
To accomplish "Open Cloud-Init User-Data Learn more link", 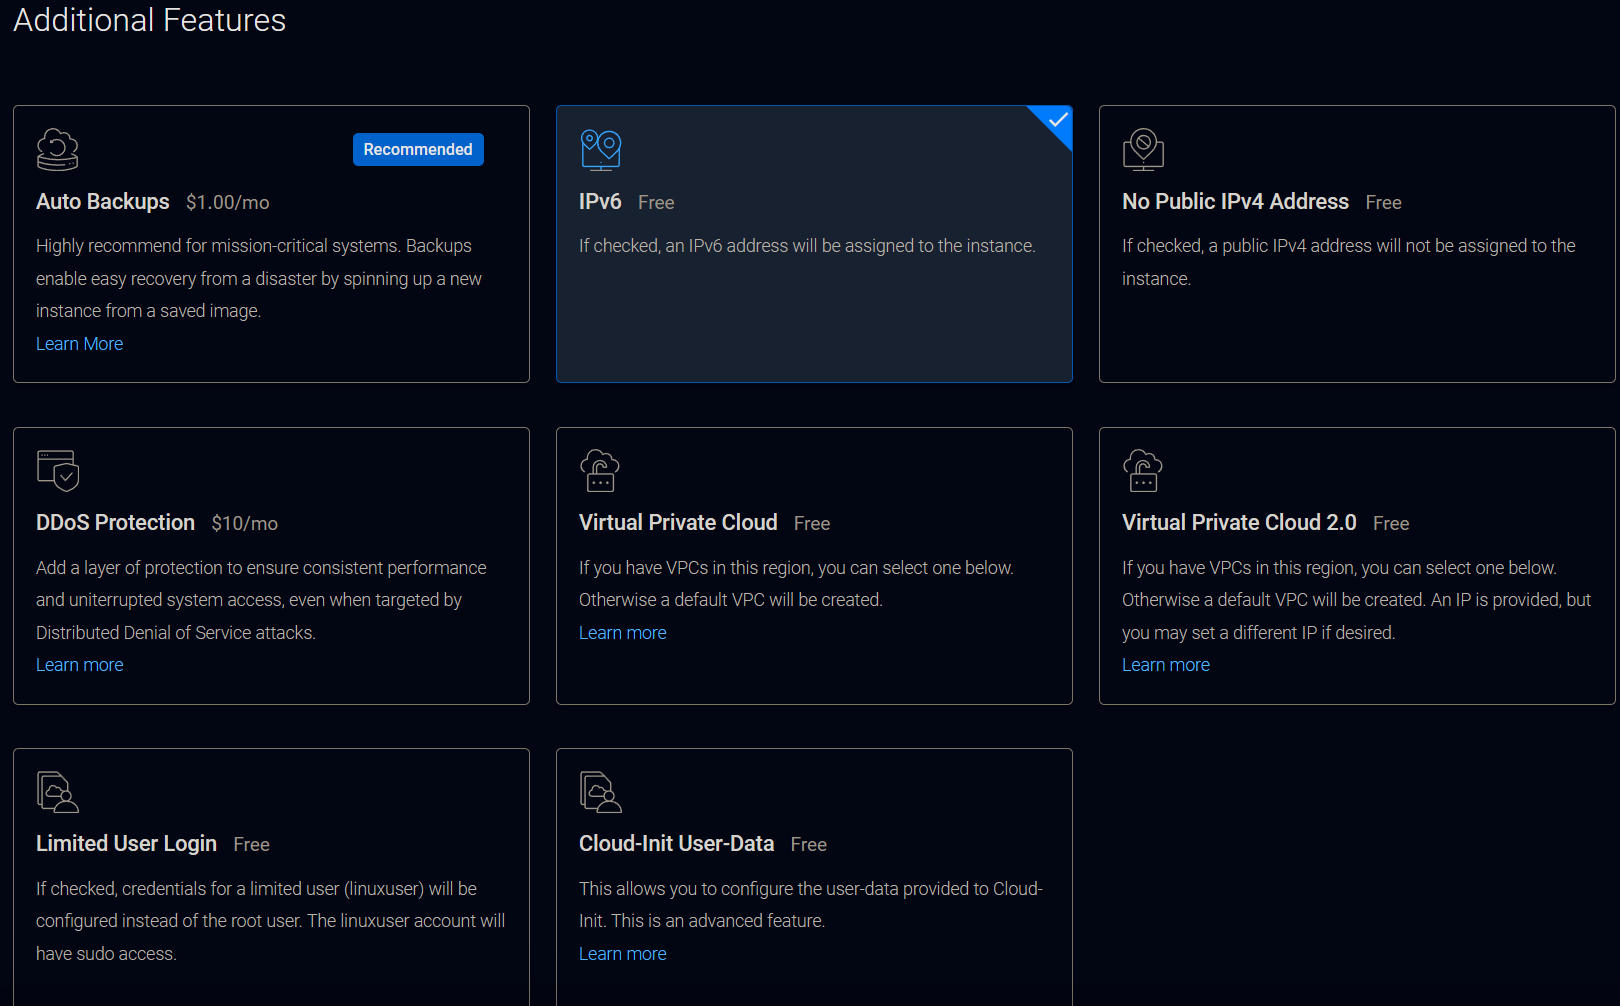I will [x=622, y=954].
